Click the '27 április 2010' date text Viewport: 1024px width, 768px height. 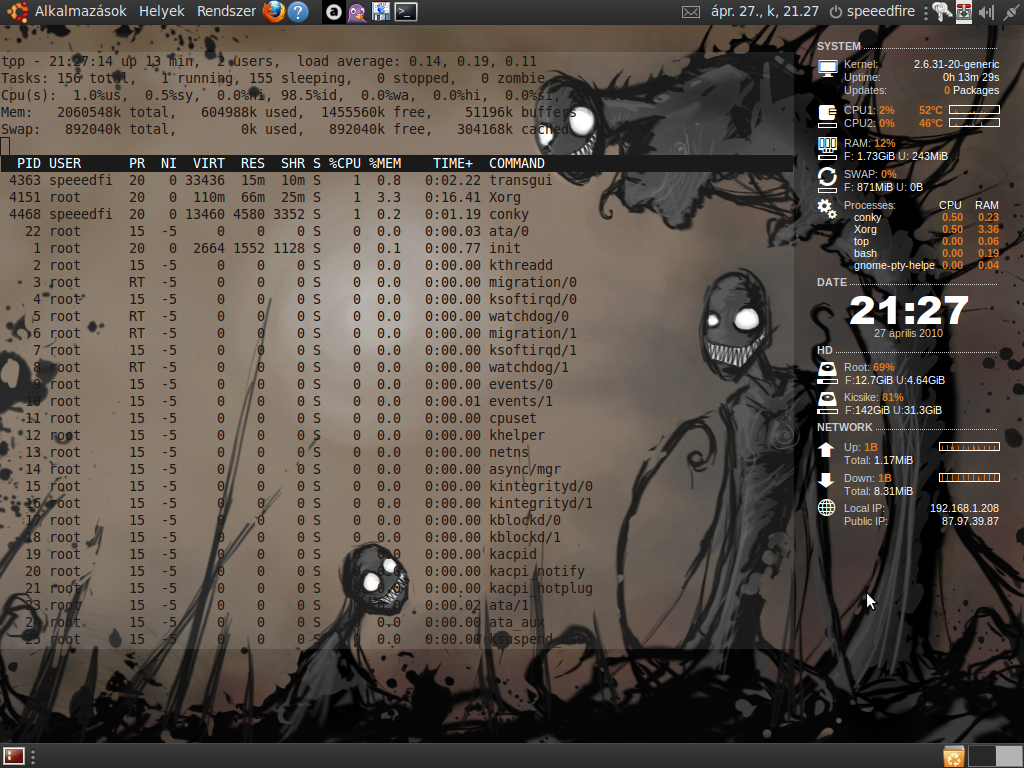coord(908,333)
